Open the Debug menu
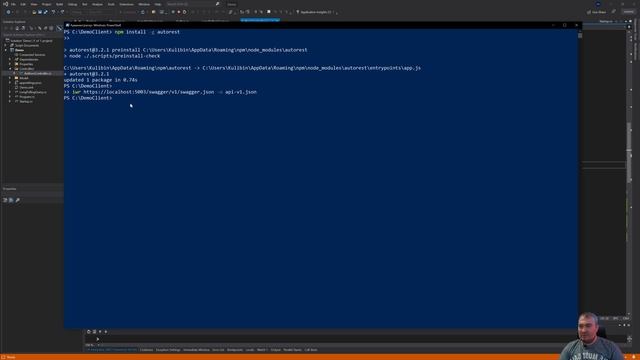Screen dimensions: 640x360 pyautogui.click(x=72, y=4)
